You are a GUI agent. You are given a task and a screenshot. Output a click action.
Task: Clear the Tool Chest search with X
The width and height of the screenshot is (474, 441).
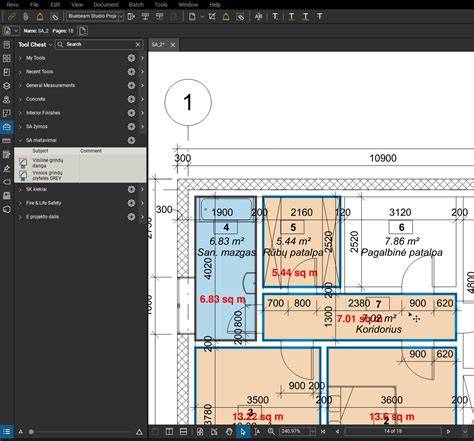tap(138, 44)
